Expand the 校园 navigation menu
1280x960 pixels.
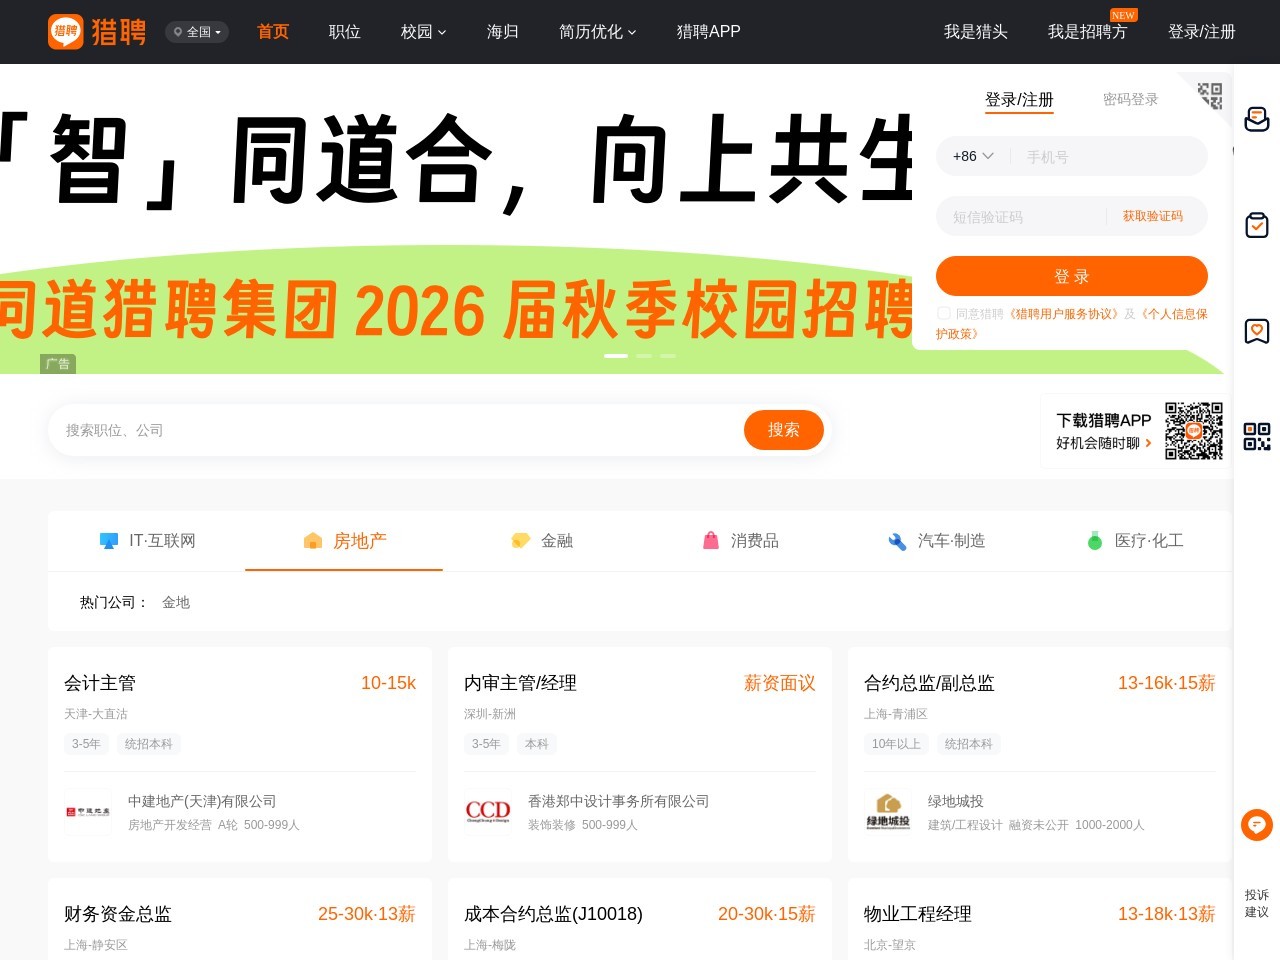coord(423,32)
